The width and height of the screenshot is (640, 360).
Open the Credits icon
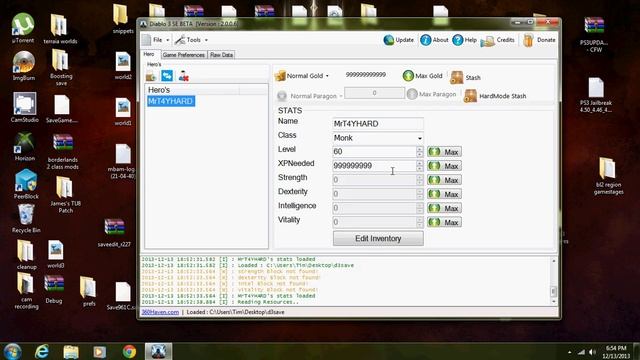pos(487,40)
